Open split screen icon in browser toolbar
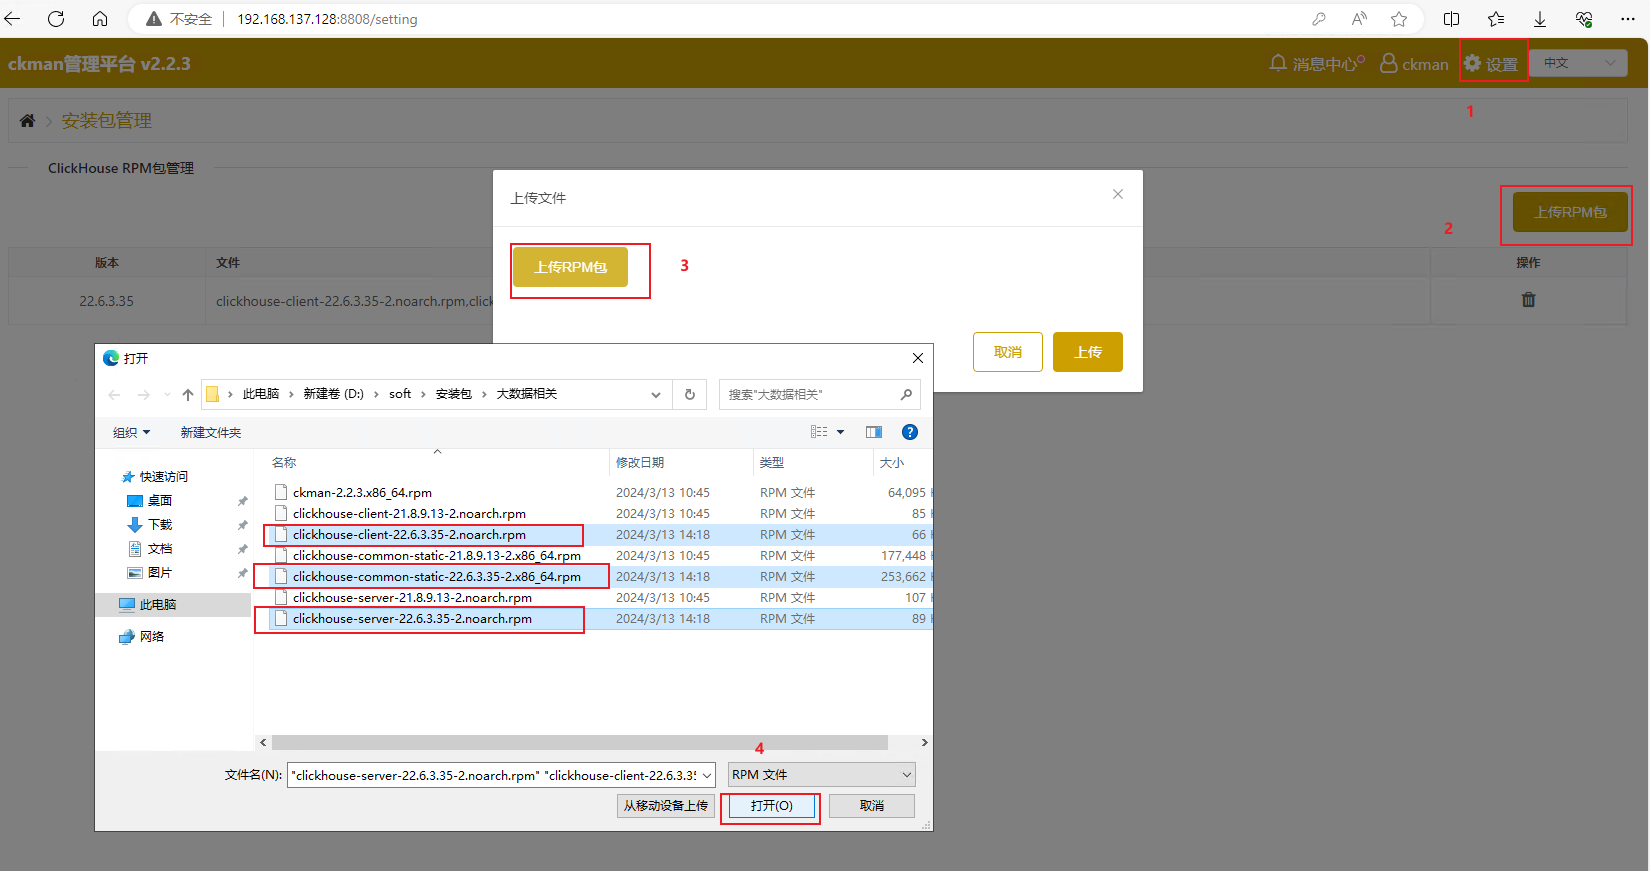 pyautogui.click(x=1452, y=19)
